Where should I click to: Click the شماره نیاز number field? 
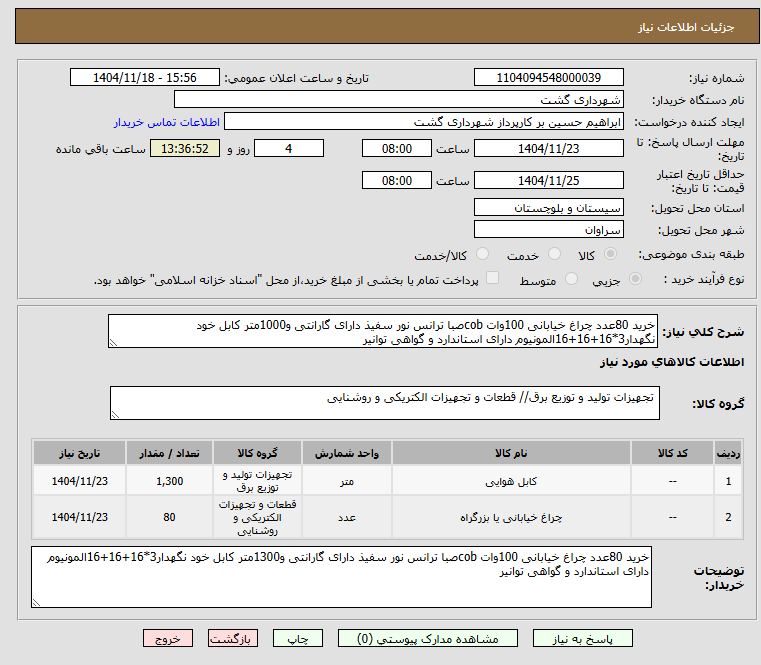pyautogui.click(x=548, y=78)
